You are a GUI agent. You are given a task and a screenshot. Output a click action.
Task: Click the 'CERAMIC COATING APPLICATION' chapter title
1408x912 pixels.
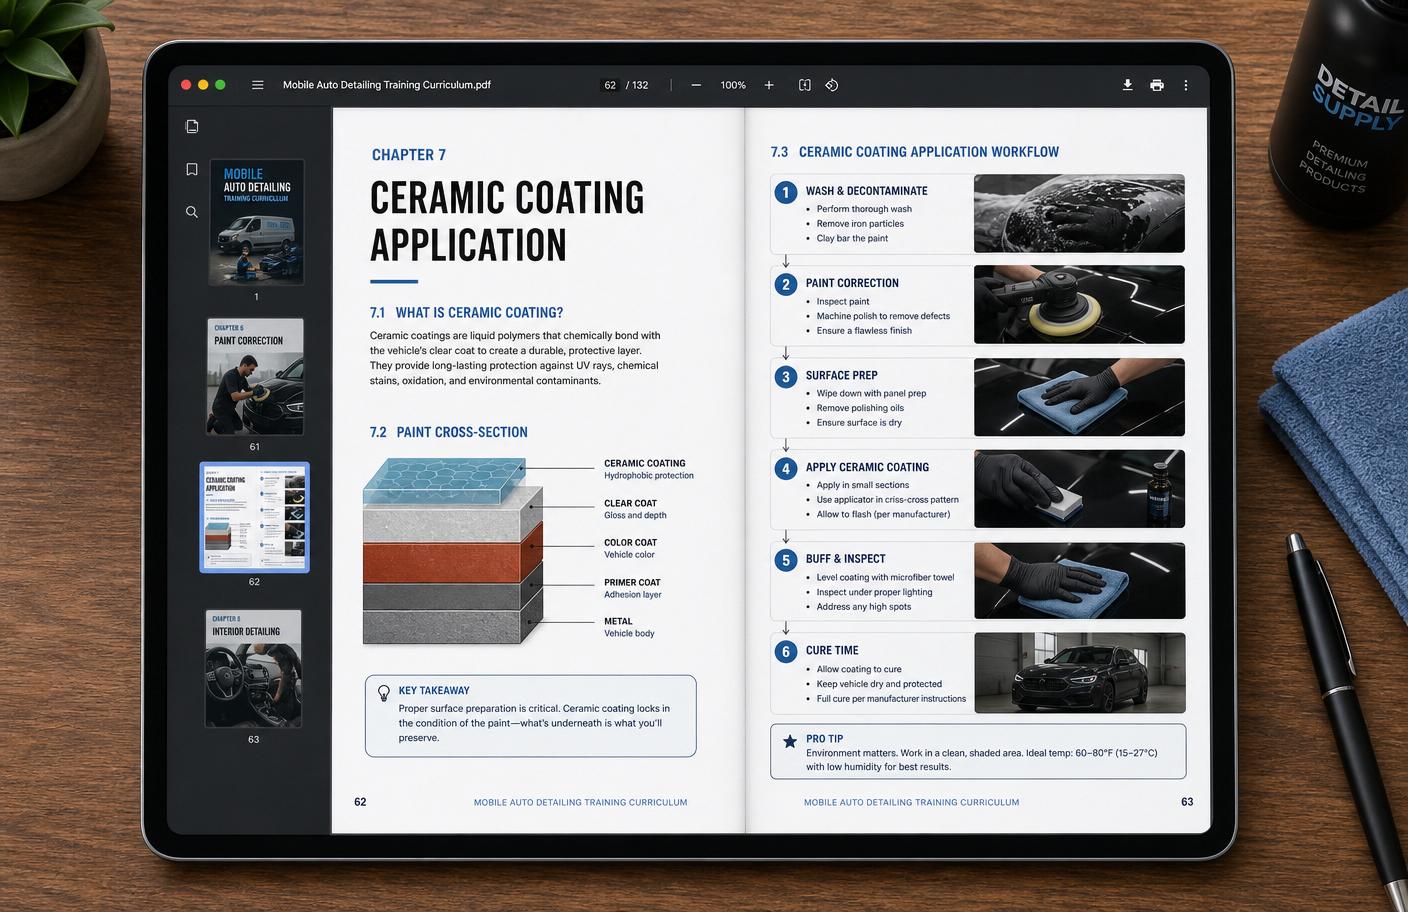[507, 221]
